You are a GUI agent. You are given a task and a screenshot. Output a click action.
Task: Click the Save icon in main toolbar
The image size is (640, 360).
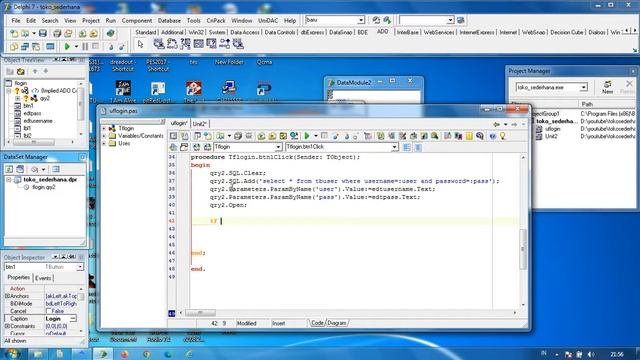click(x=42, y=33)
